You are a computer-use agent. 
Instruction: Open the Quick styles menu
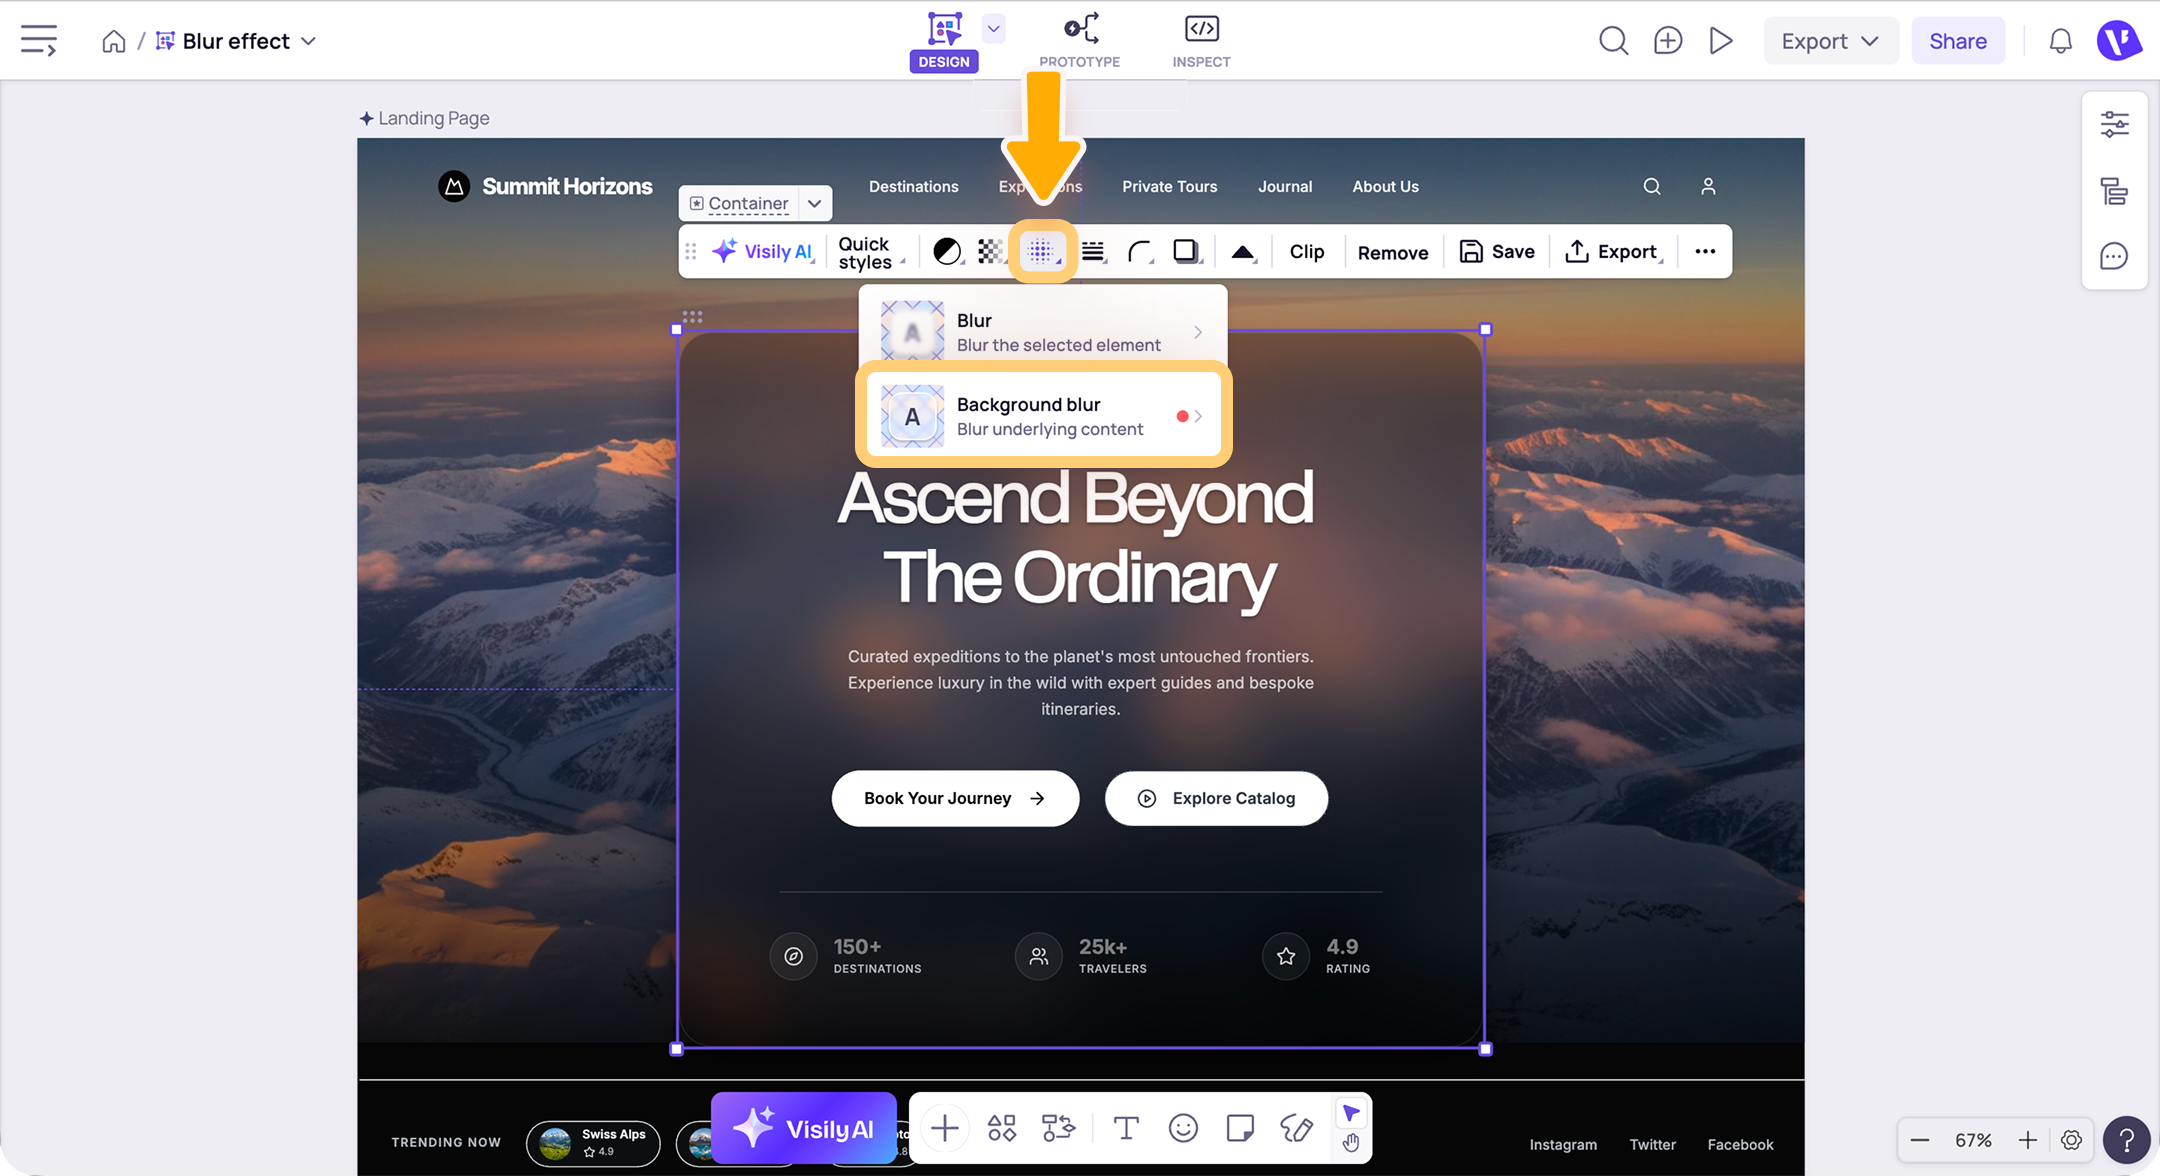click(871, 252)
